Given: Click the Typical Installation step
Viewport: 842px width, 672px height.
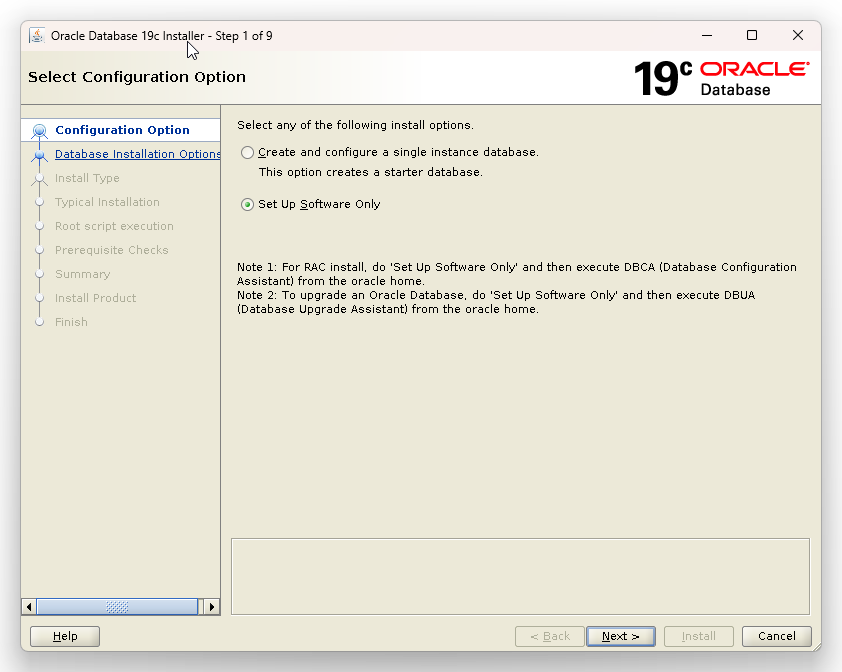Looking at the screenshot, I should [107, 202].
